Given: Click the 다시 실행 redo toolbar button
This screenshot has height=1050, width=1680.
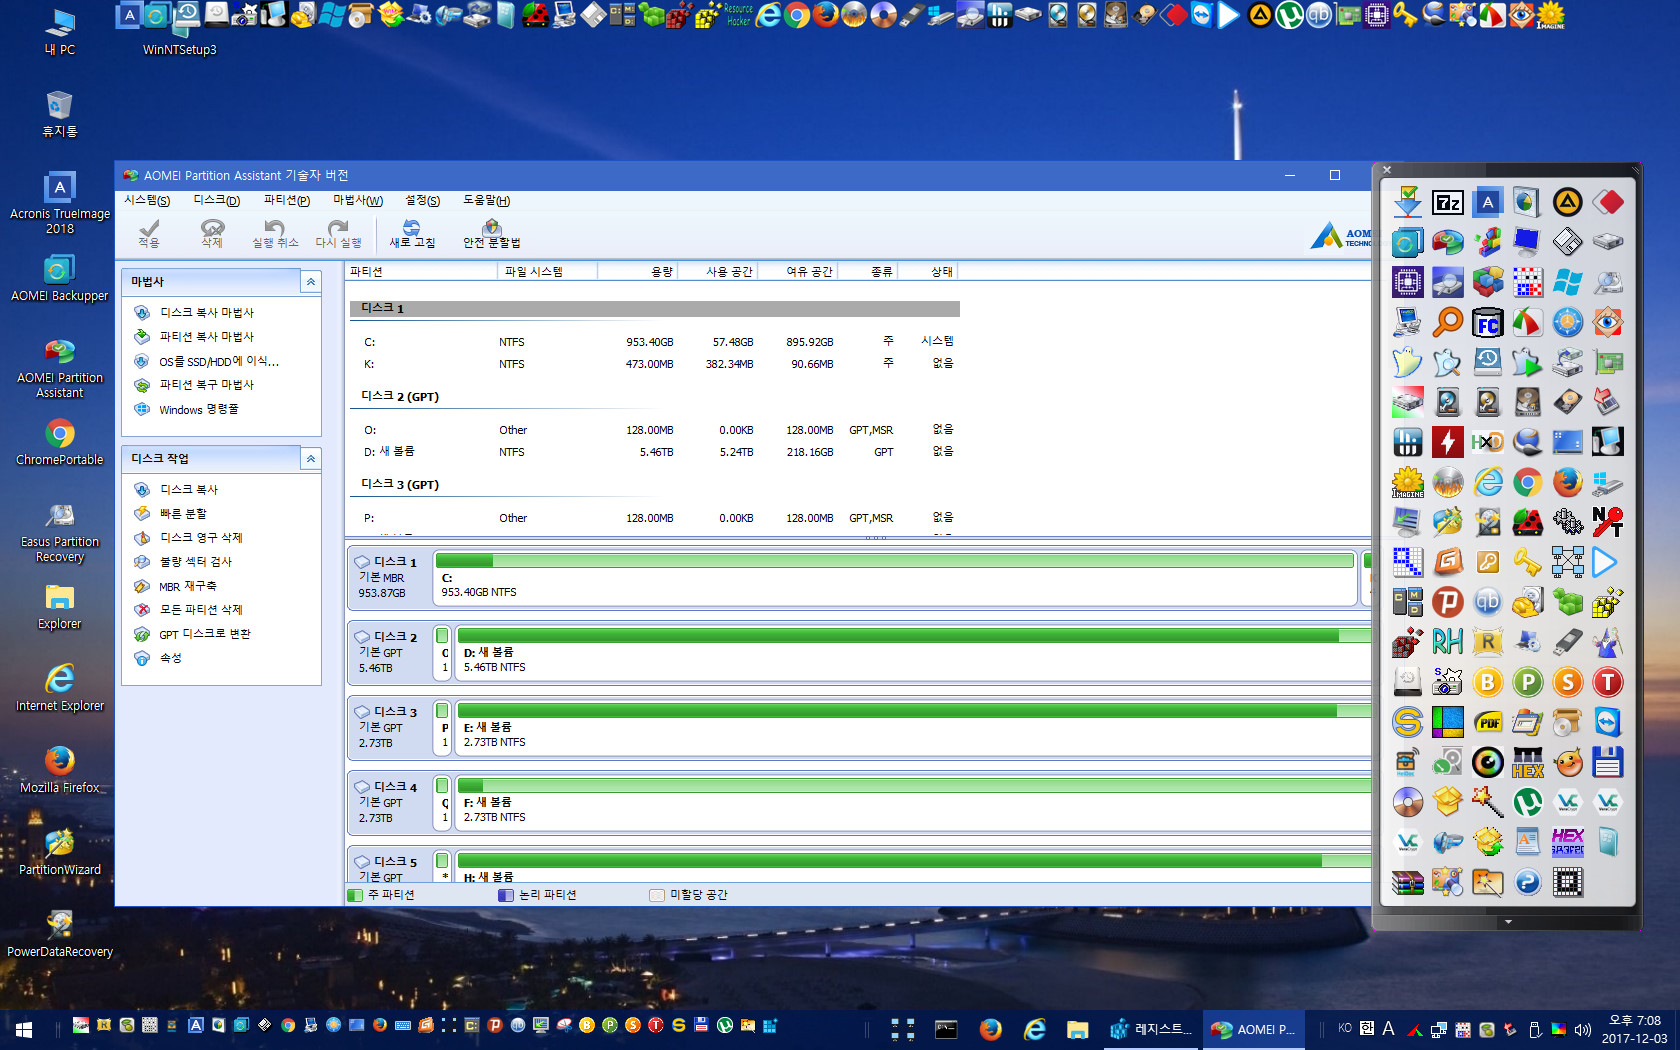Looking at the screenshot, I should (x=338, y=234).
